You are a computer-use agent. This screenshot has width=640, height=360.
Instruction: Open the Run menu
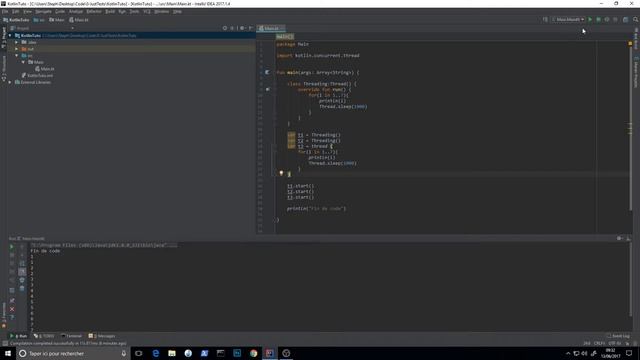click(122, 11)
